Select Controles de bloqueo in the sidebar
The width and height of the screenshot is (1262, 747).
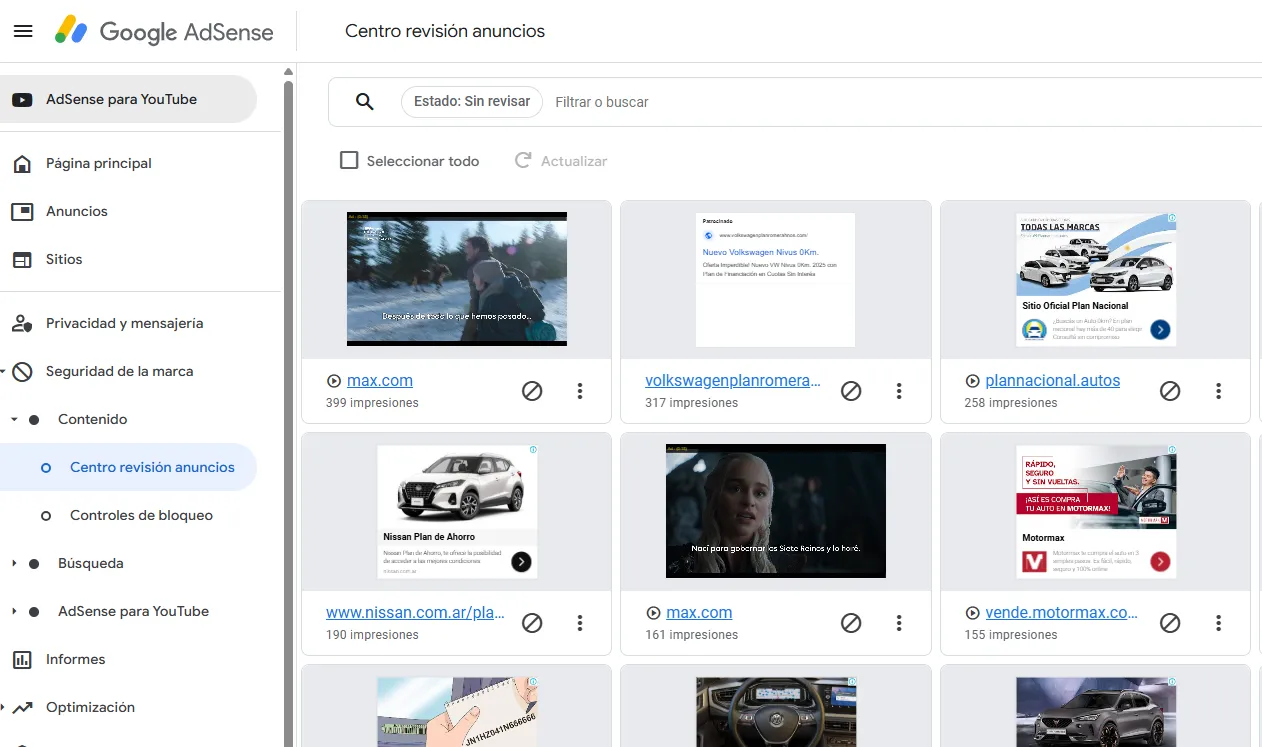(x=140, y=515)
